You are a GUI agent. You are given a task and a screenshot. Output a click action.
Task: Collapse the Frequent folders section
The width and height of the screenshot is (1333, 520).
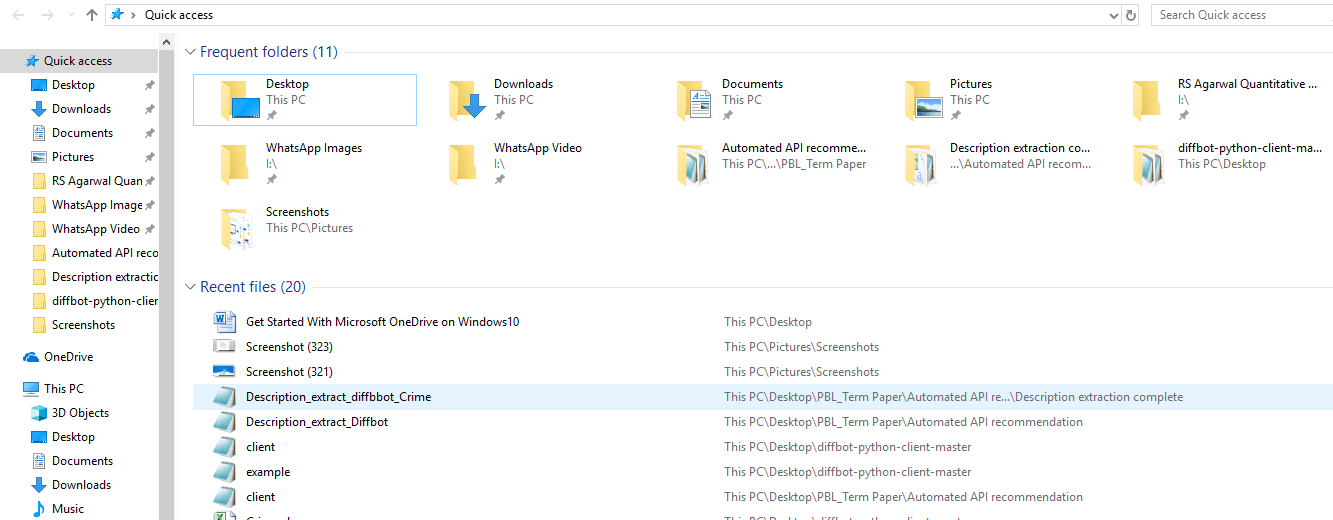tap(190, 52)
